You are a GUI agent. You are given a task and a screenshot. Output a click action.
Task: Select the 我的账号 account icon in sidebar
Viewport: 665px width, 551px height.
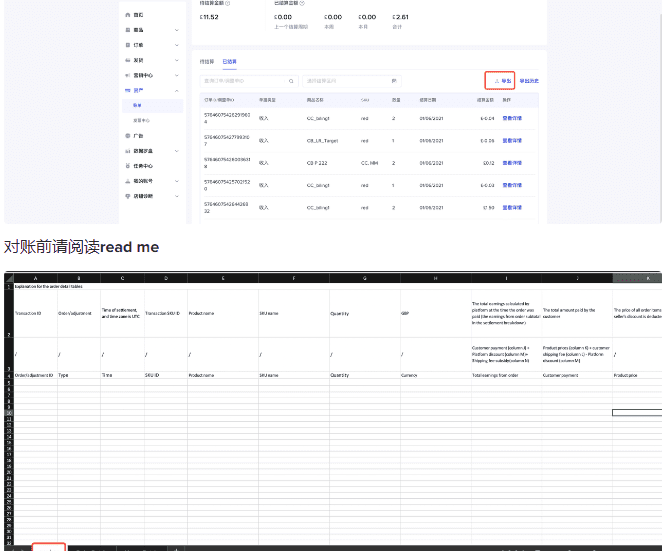click(x=128, y=181)
